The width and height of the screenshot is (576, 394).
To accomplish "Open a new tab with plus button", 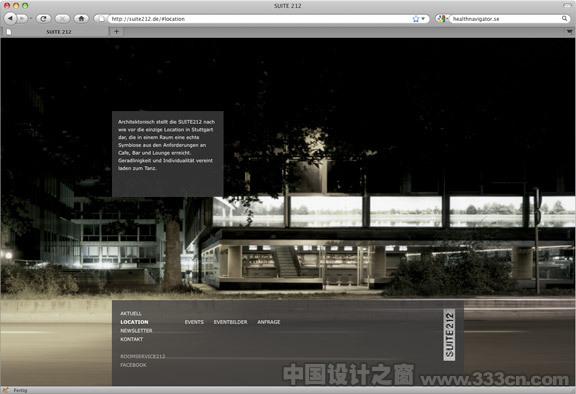I will pos(116,32).
